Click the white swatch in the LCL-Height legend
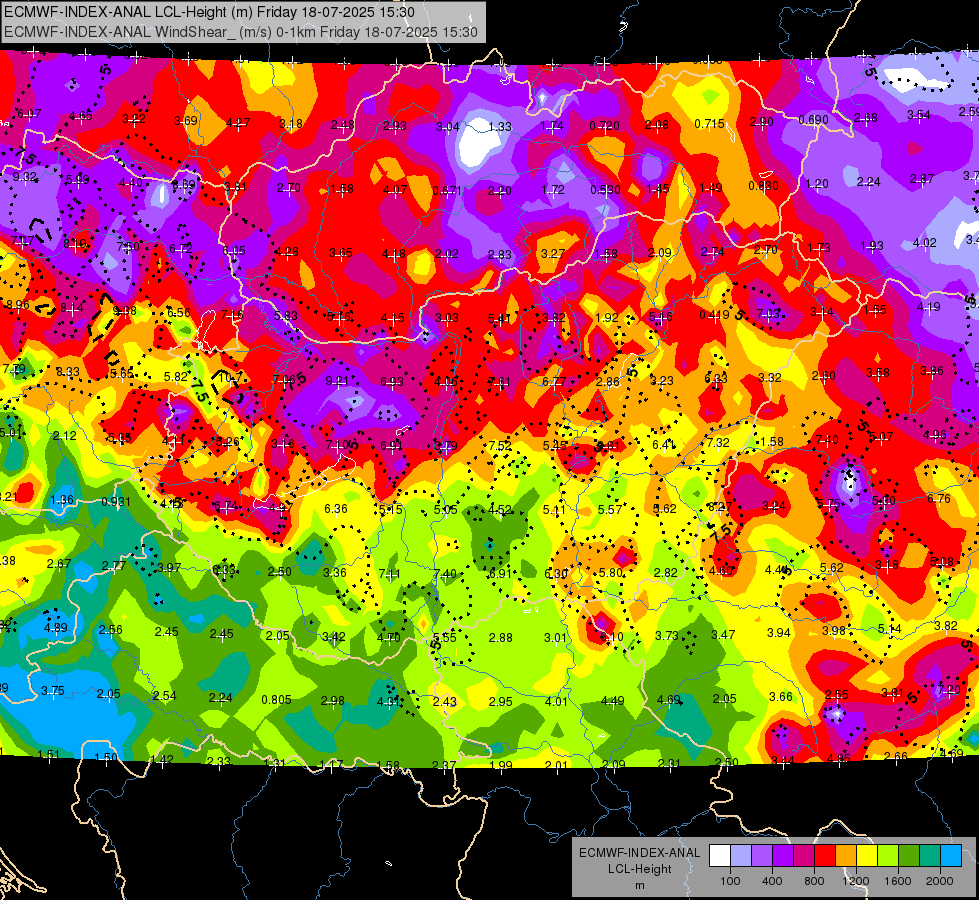Viewport: 979px width, 900px height. [720, 856]
